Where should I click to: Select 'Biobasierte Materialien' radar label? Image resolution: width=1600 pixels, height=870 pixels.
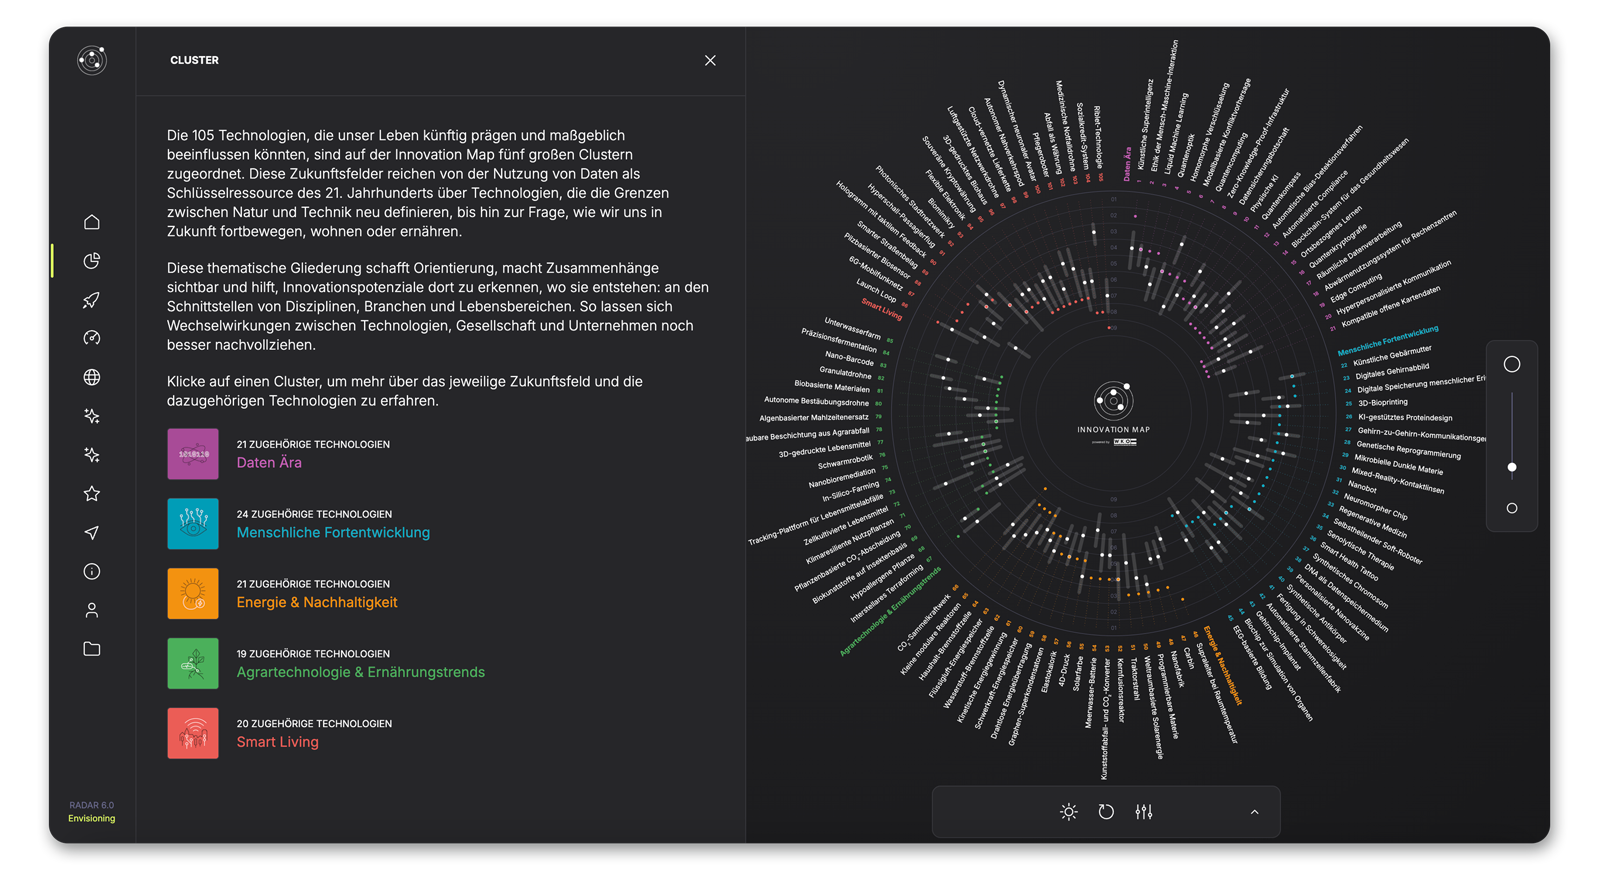(832, 387)
